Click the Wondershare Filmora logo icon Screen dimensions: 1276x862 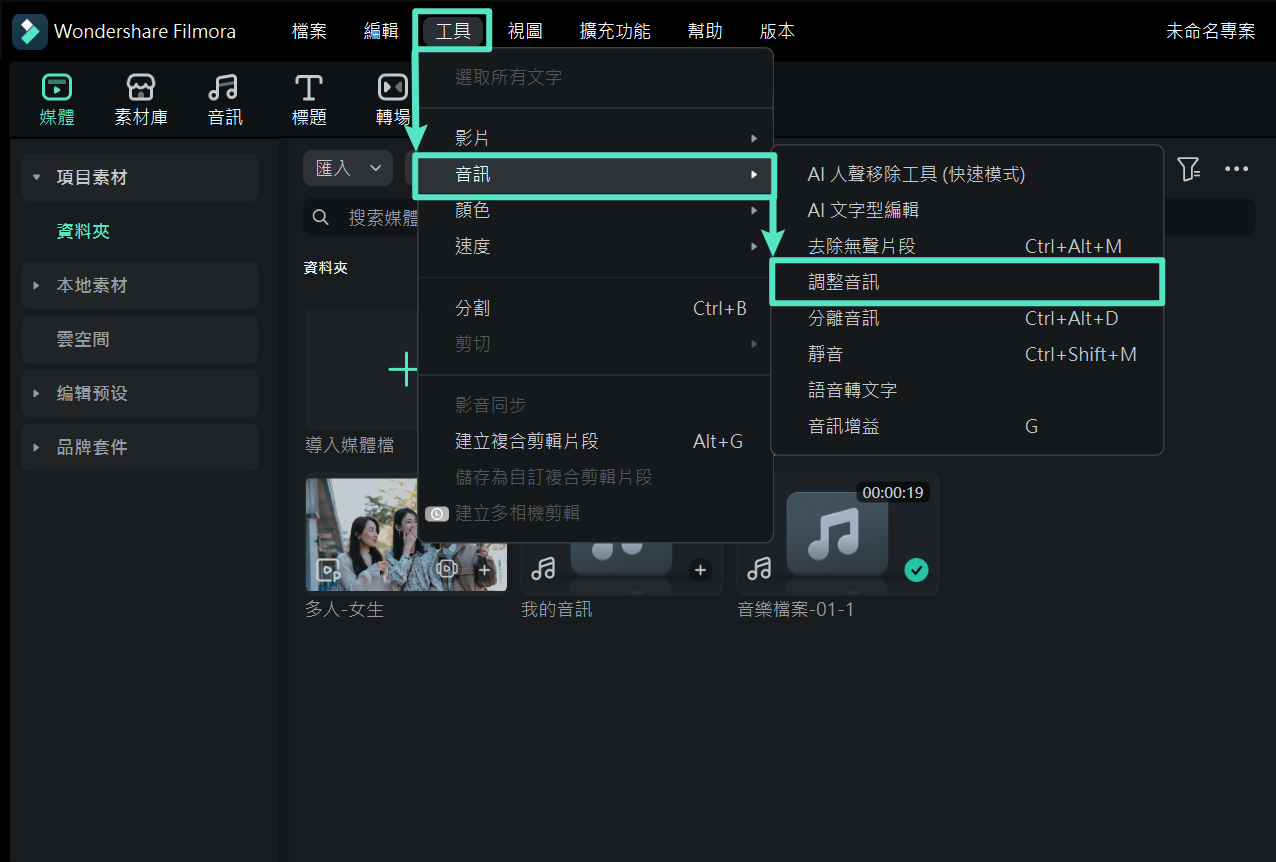(x=30, y=31)
